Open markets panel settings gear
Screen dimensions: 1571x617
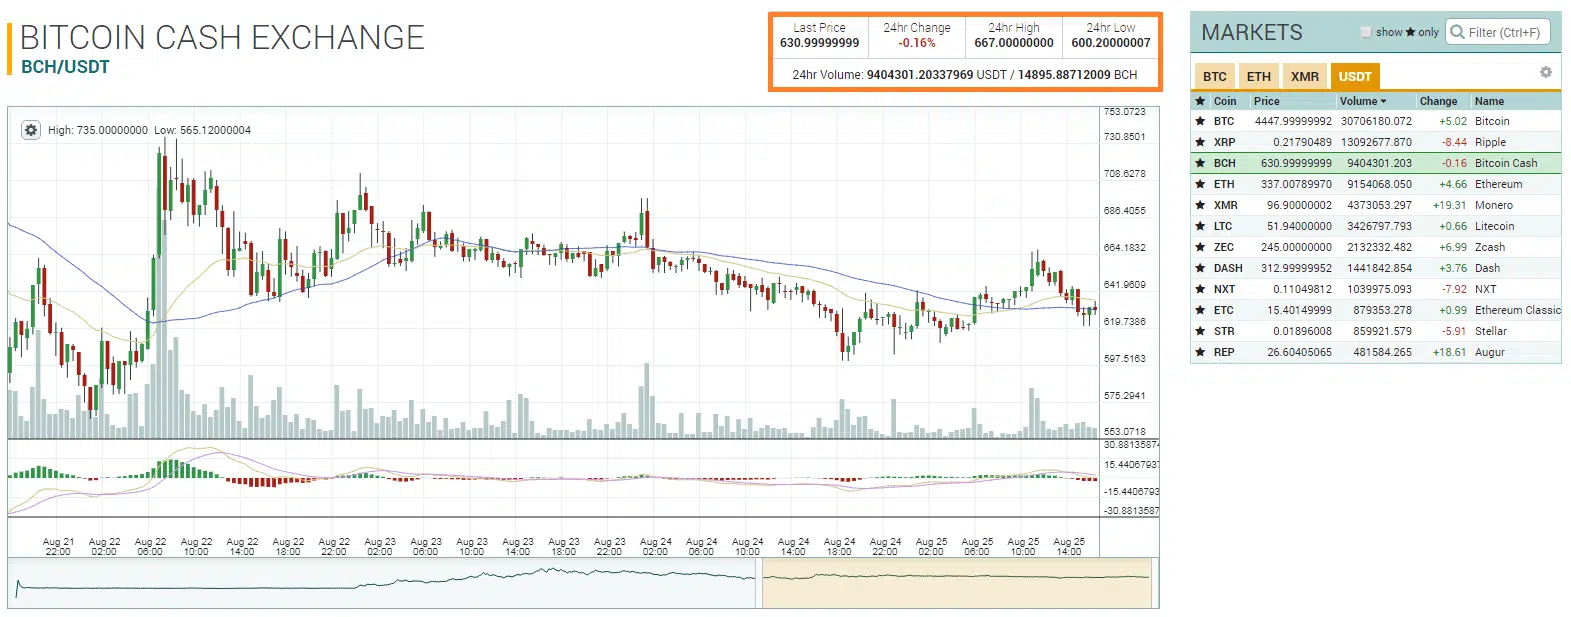tap(1545, 72)
